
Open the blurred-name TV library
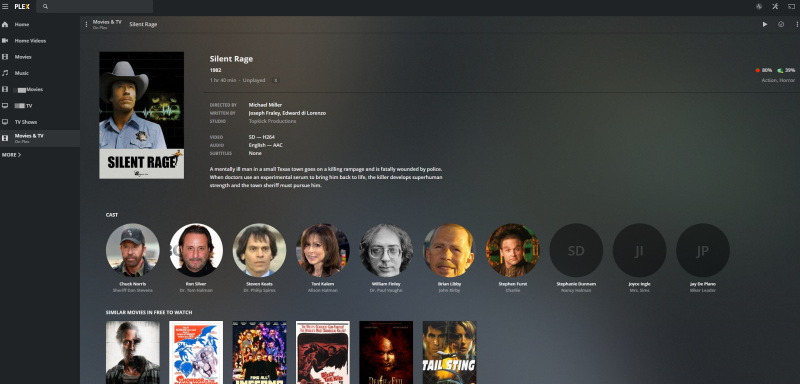point(40,106)
